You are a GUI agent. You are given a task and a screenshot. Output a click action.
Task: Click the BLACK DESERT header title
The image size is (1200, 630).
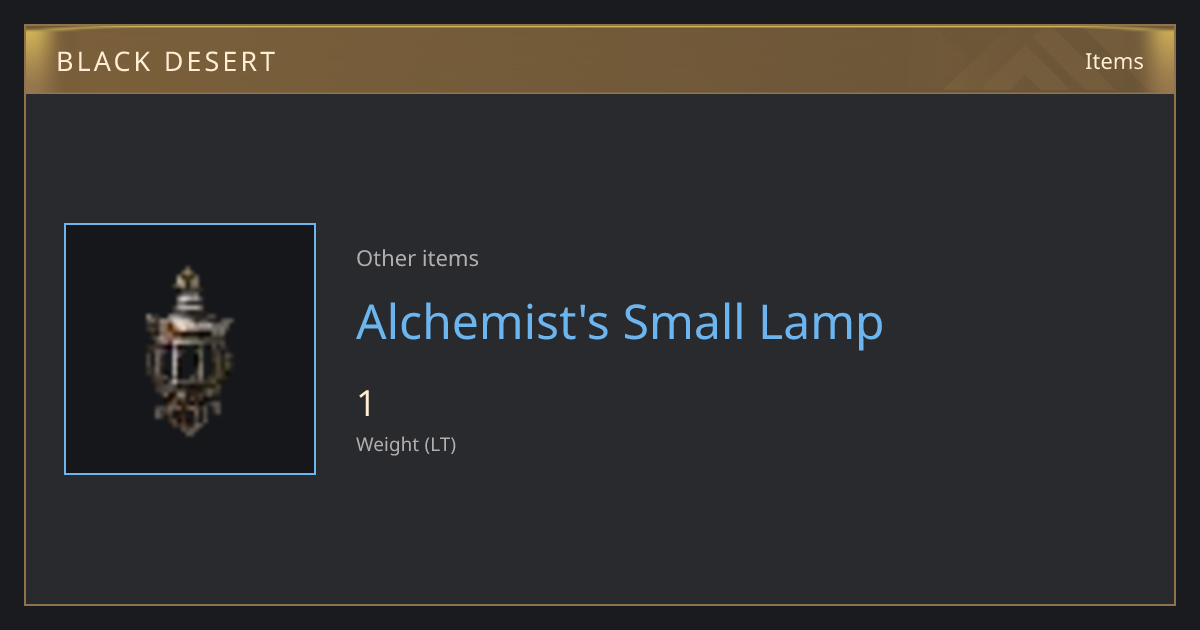pyautogui.click(x=166, y=61)
